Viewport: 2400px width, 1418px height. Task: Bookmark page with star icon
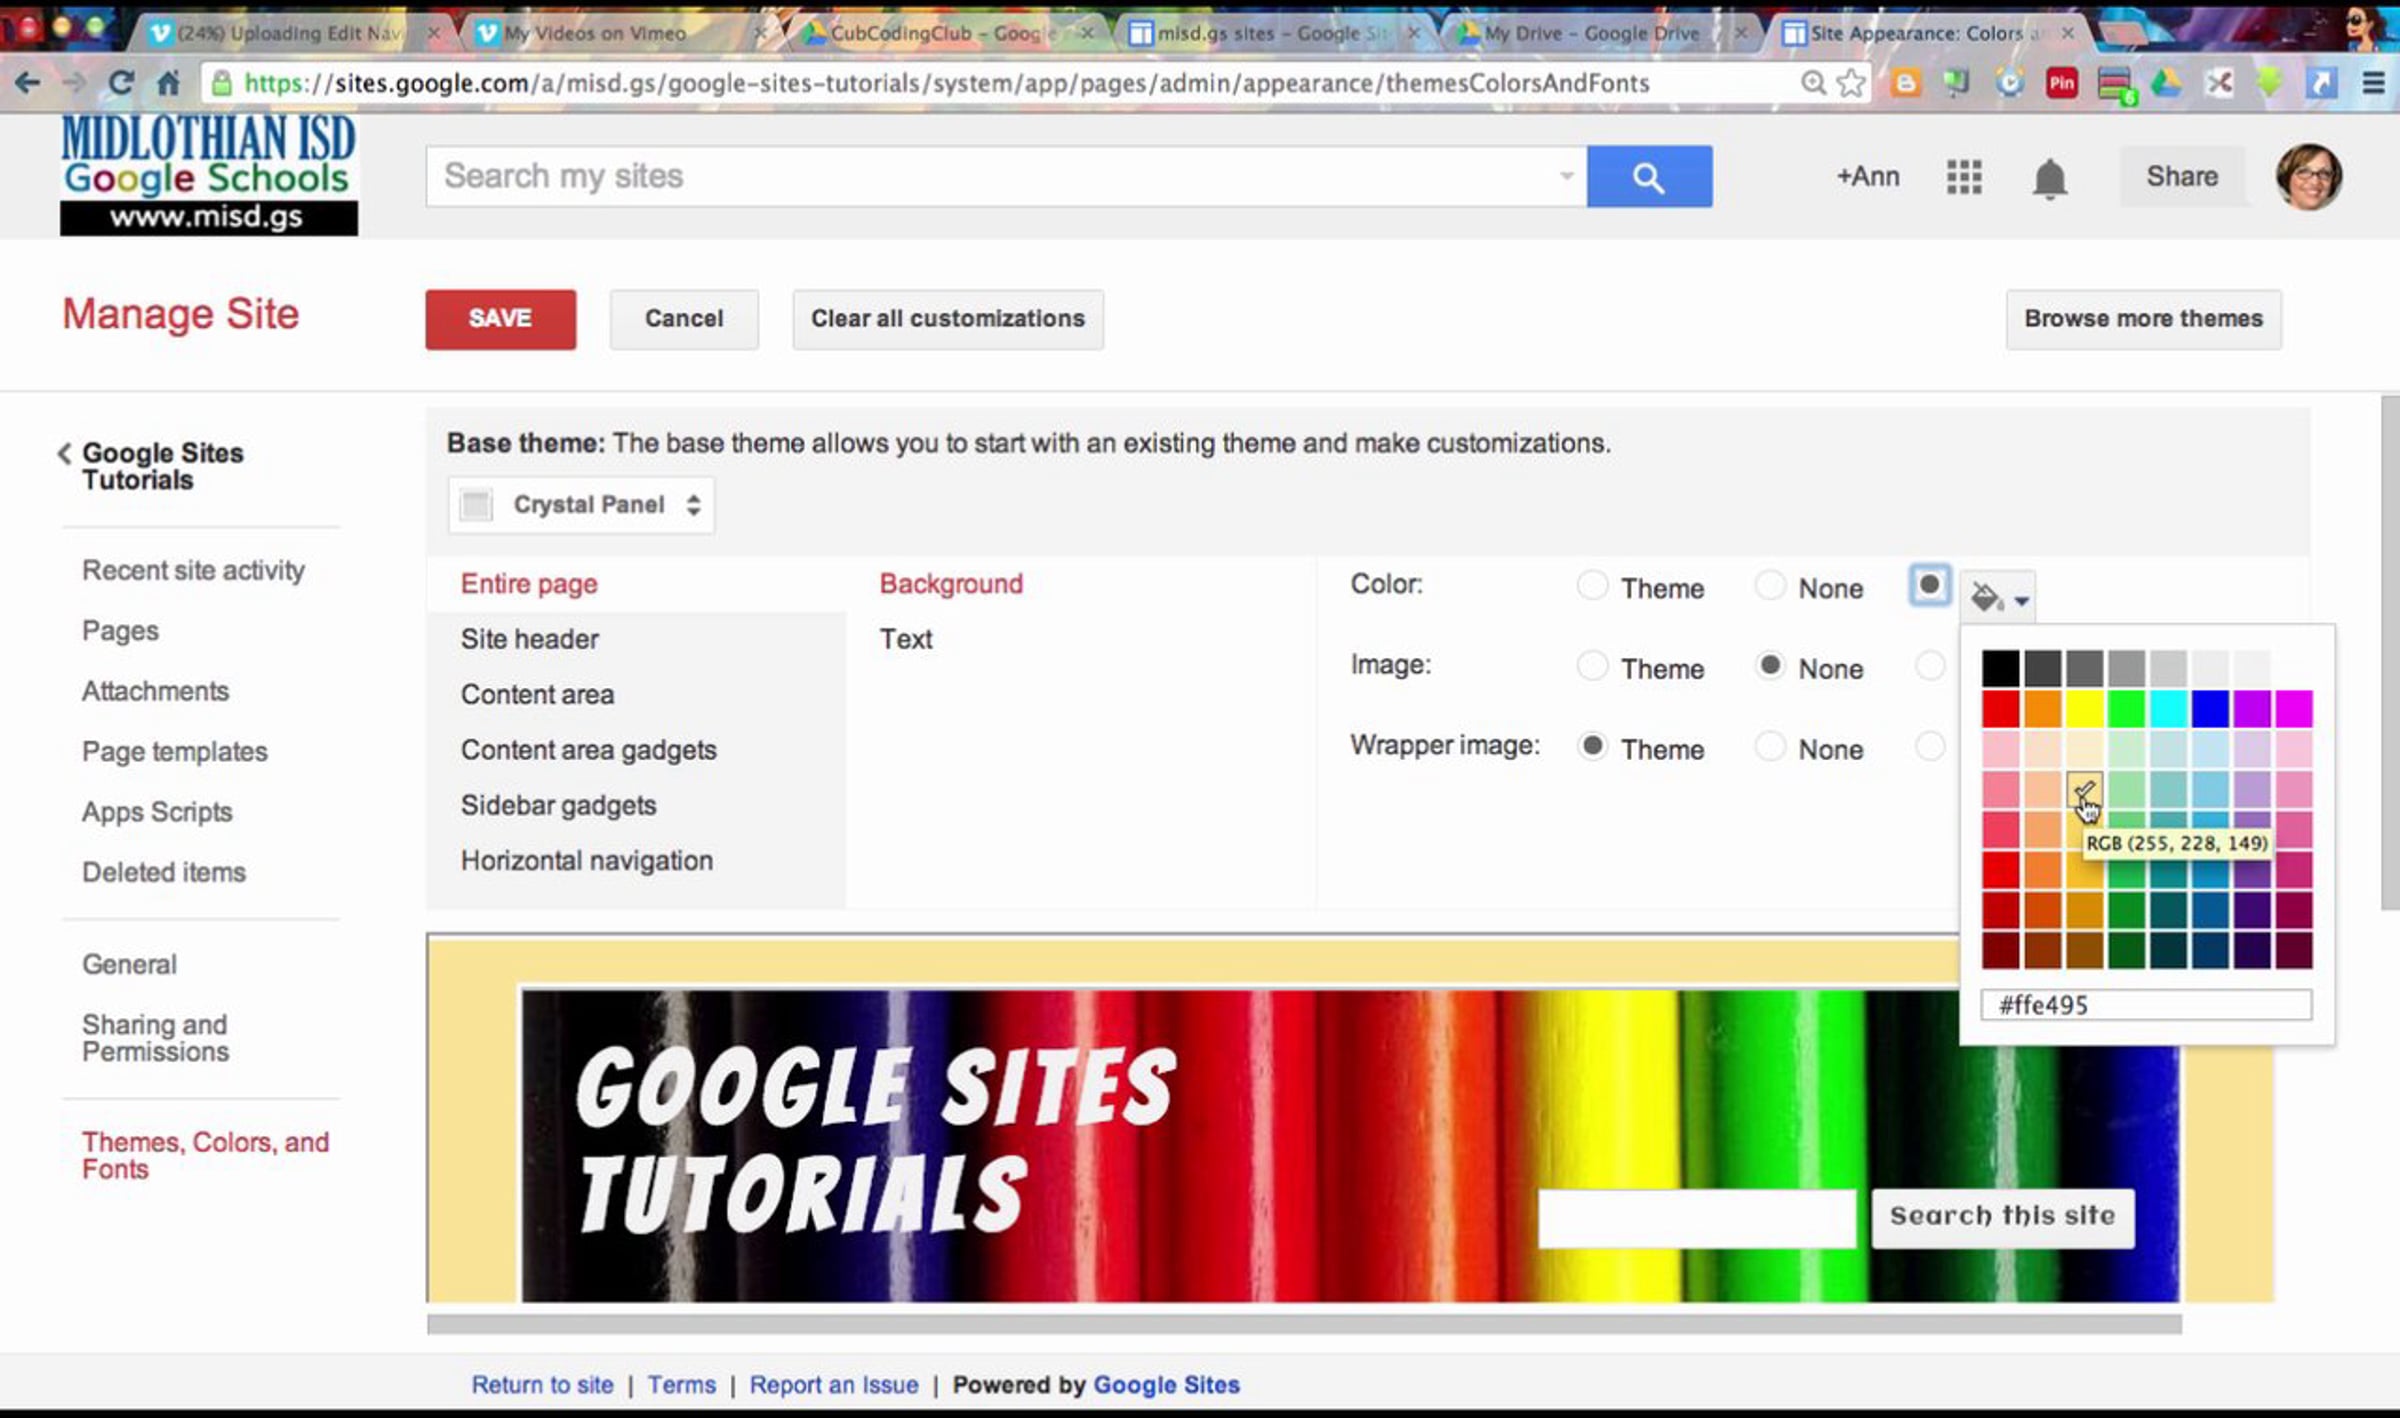tap(1851, 83)
